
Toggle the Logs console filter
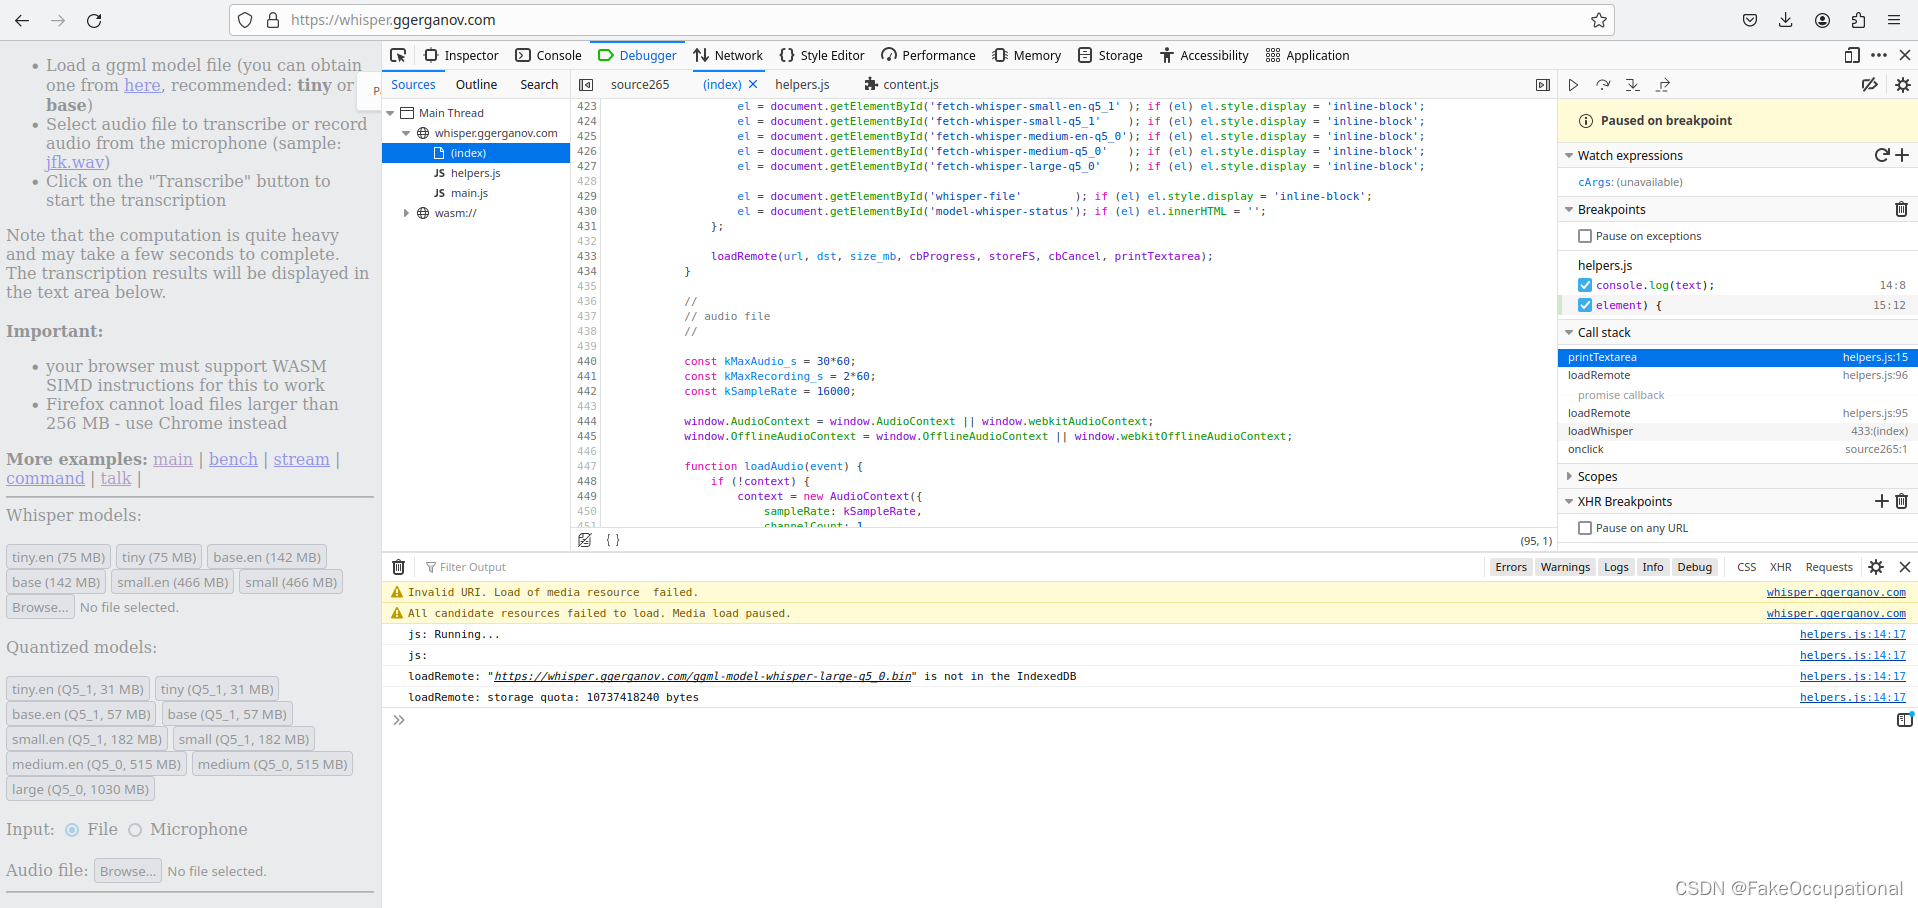coord(1616,567)
